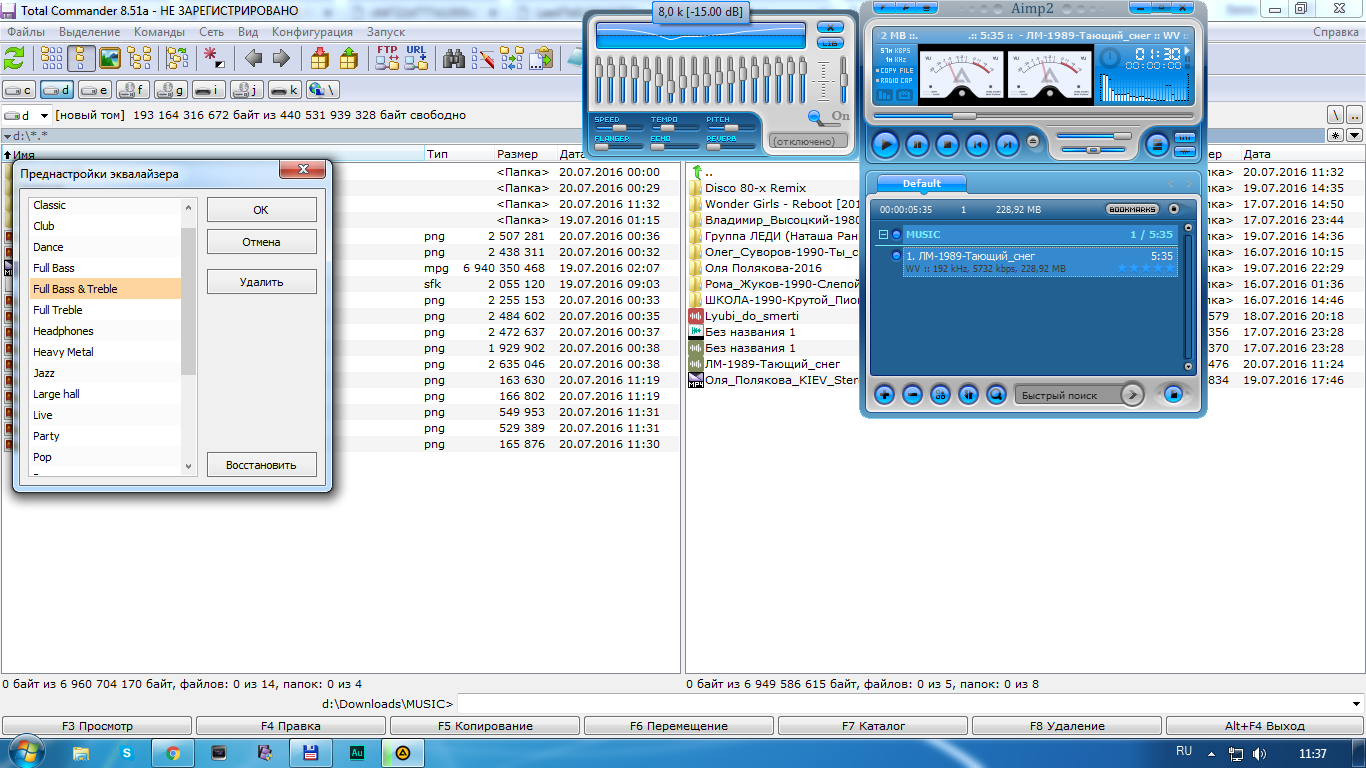Click Stop button in Aimp2
The height and width of the screenshot is (768, 1366).
click(947, 145)
